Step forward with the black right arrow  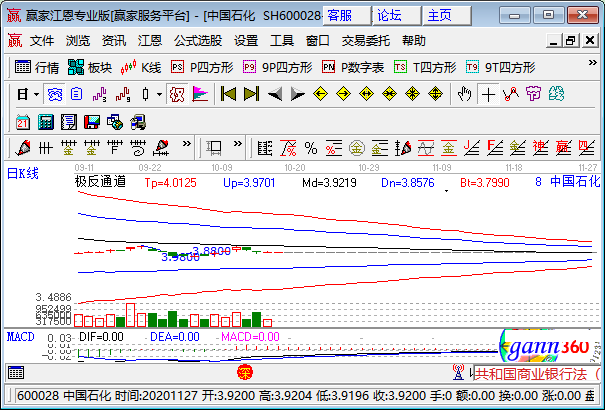(297, 94)
